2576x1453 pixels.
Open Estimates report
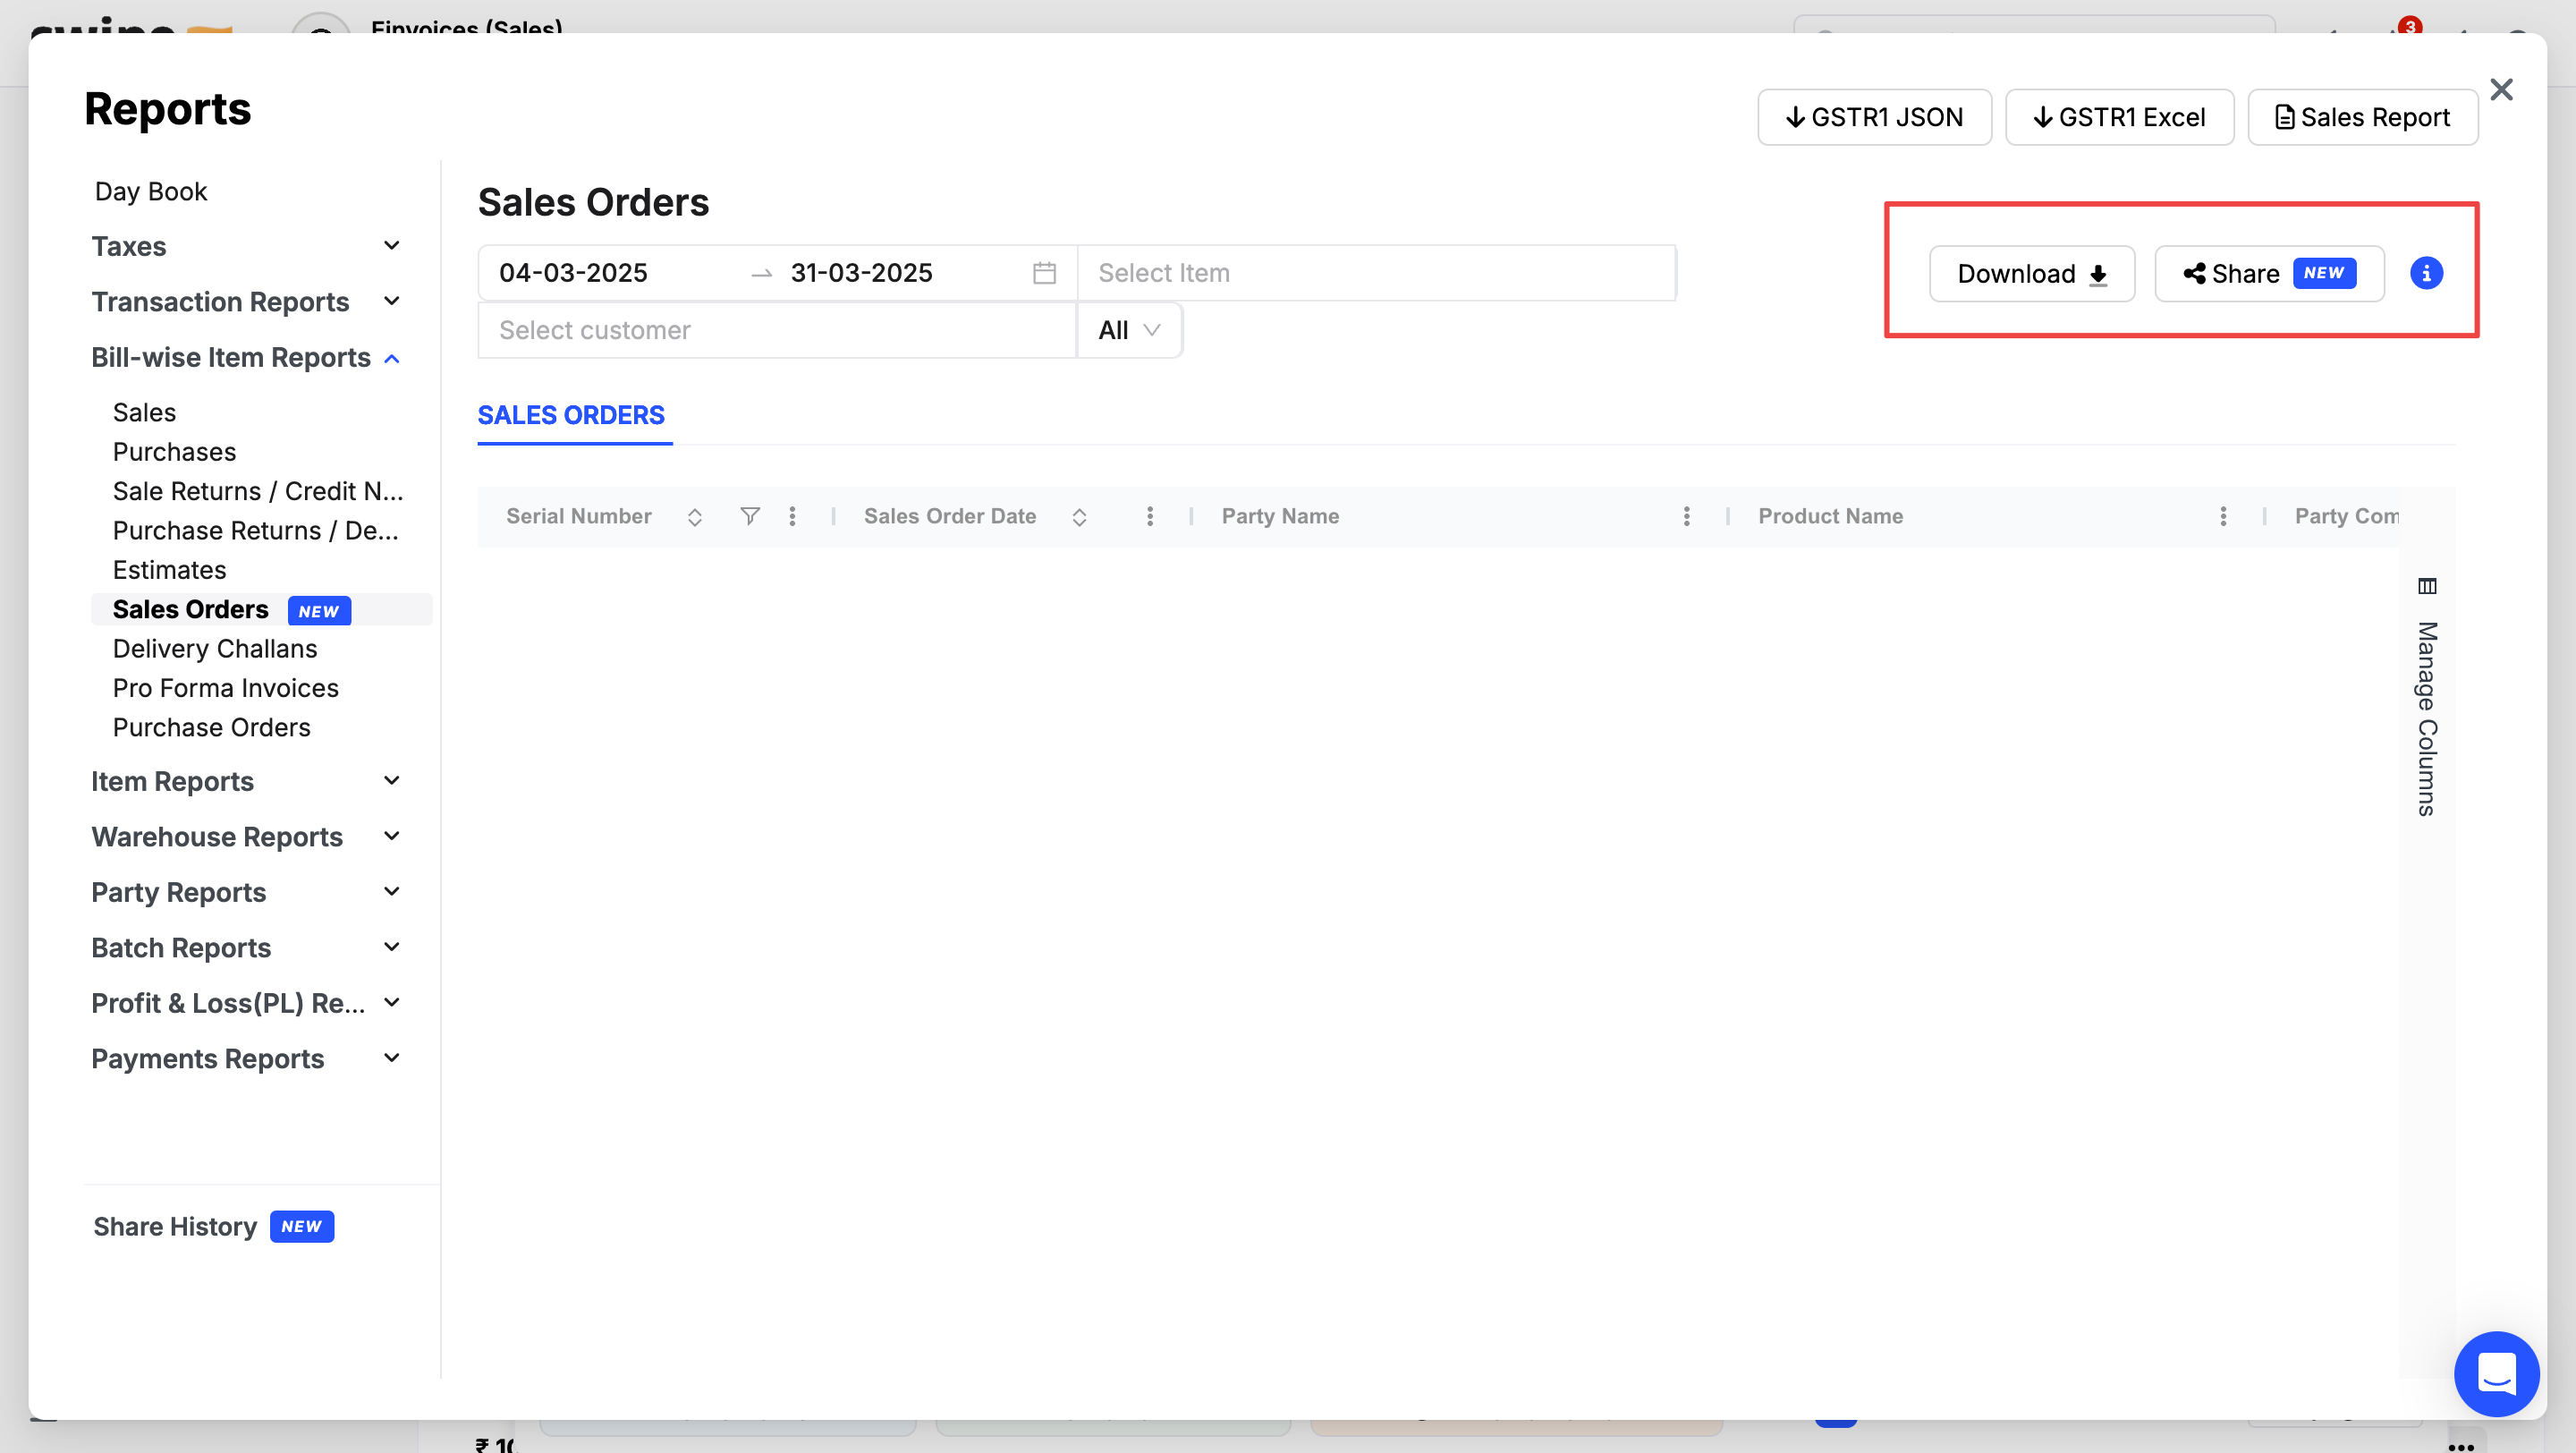[170, 570]
